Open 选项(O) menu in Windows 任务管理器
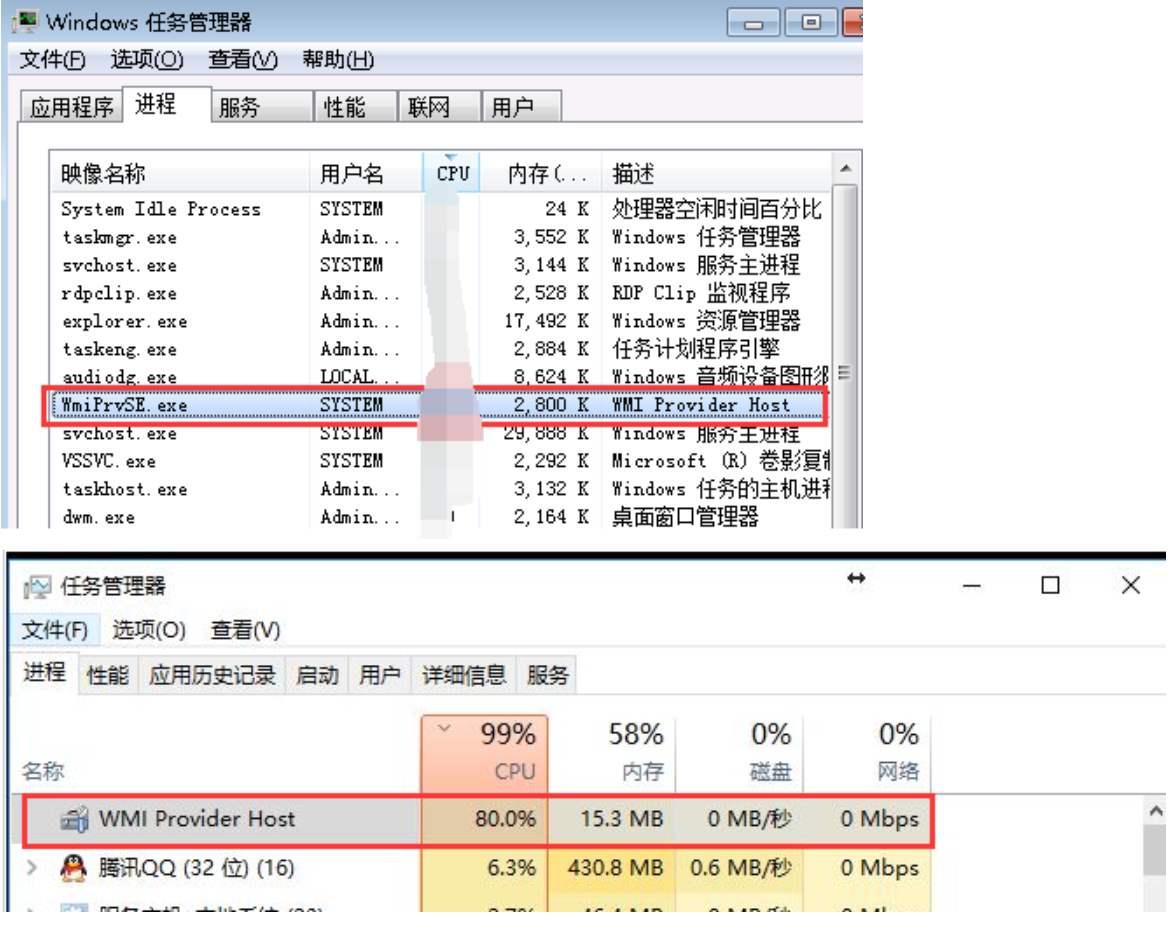Viewport: 1175px width, 940px height. point(147,59)
